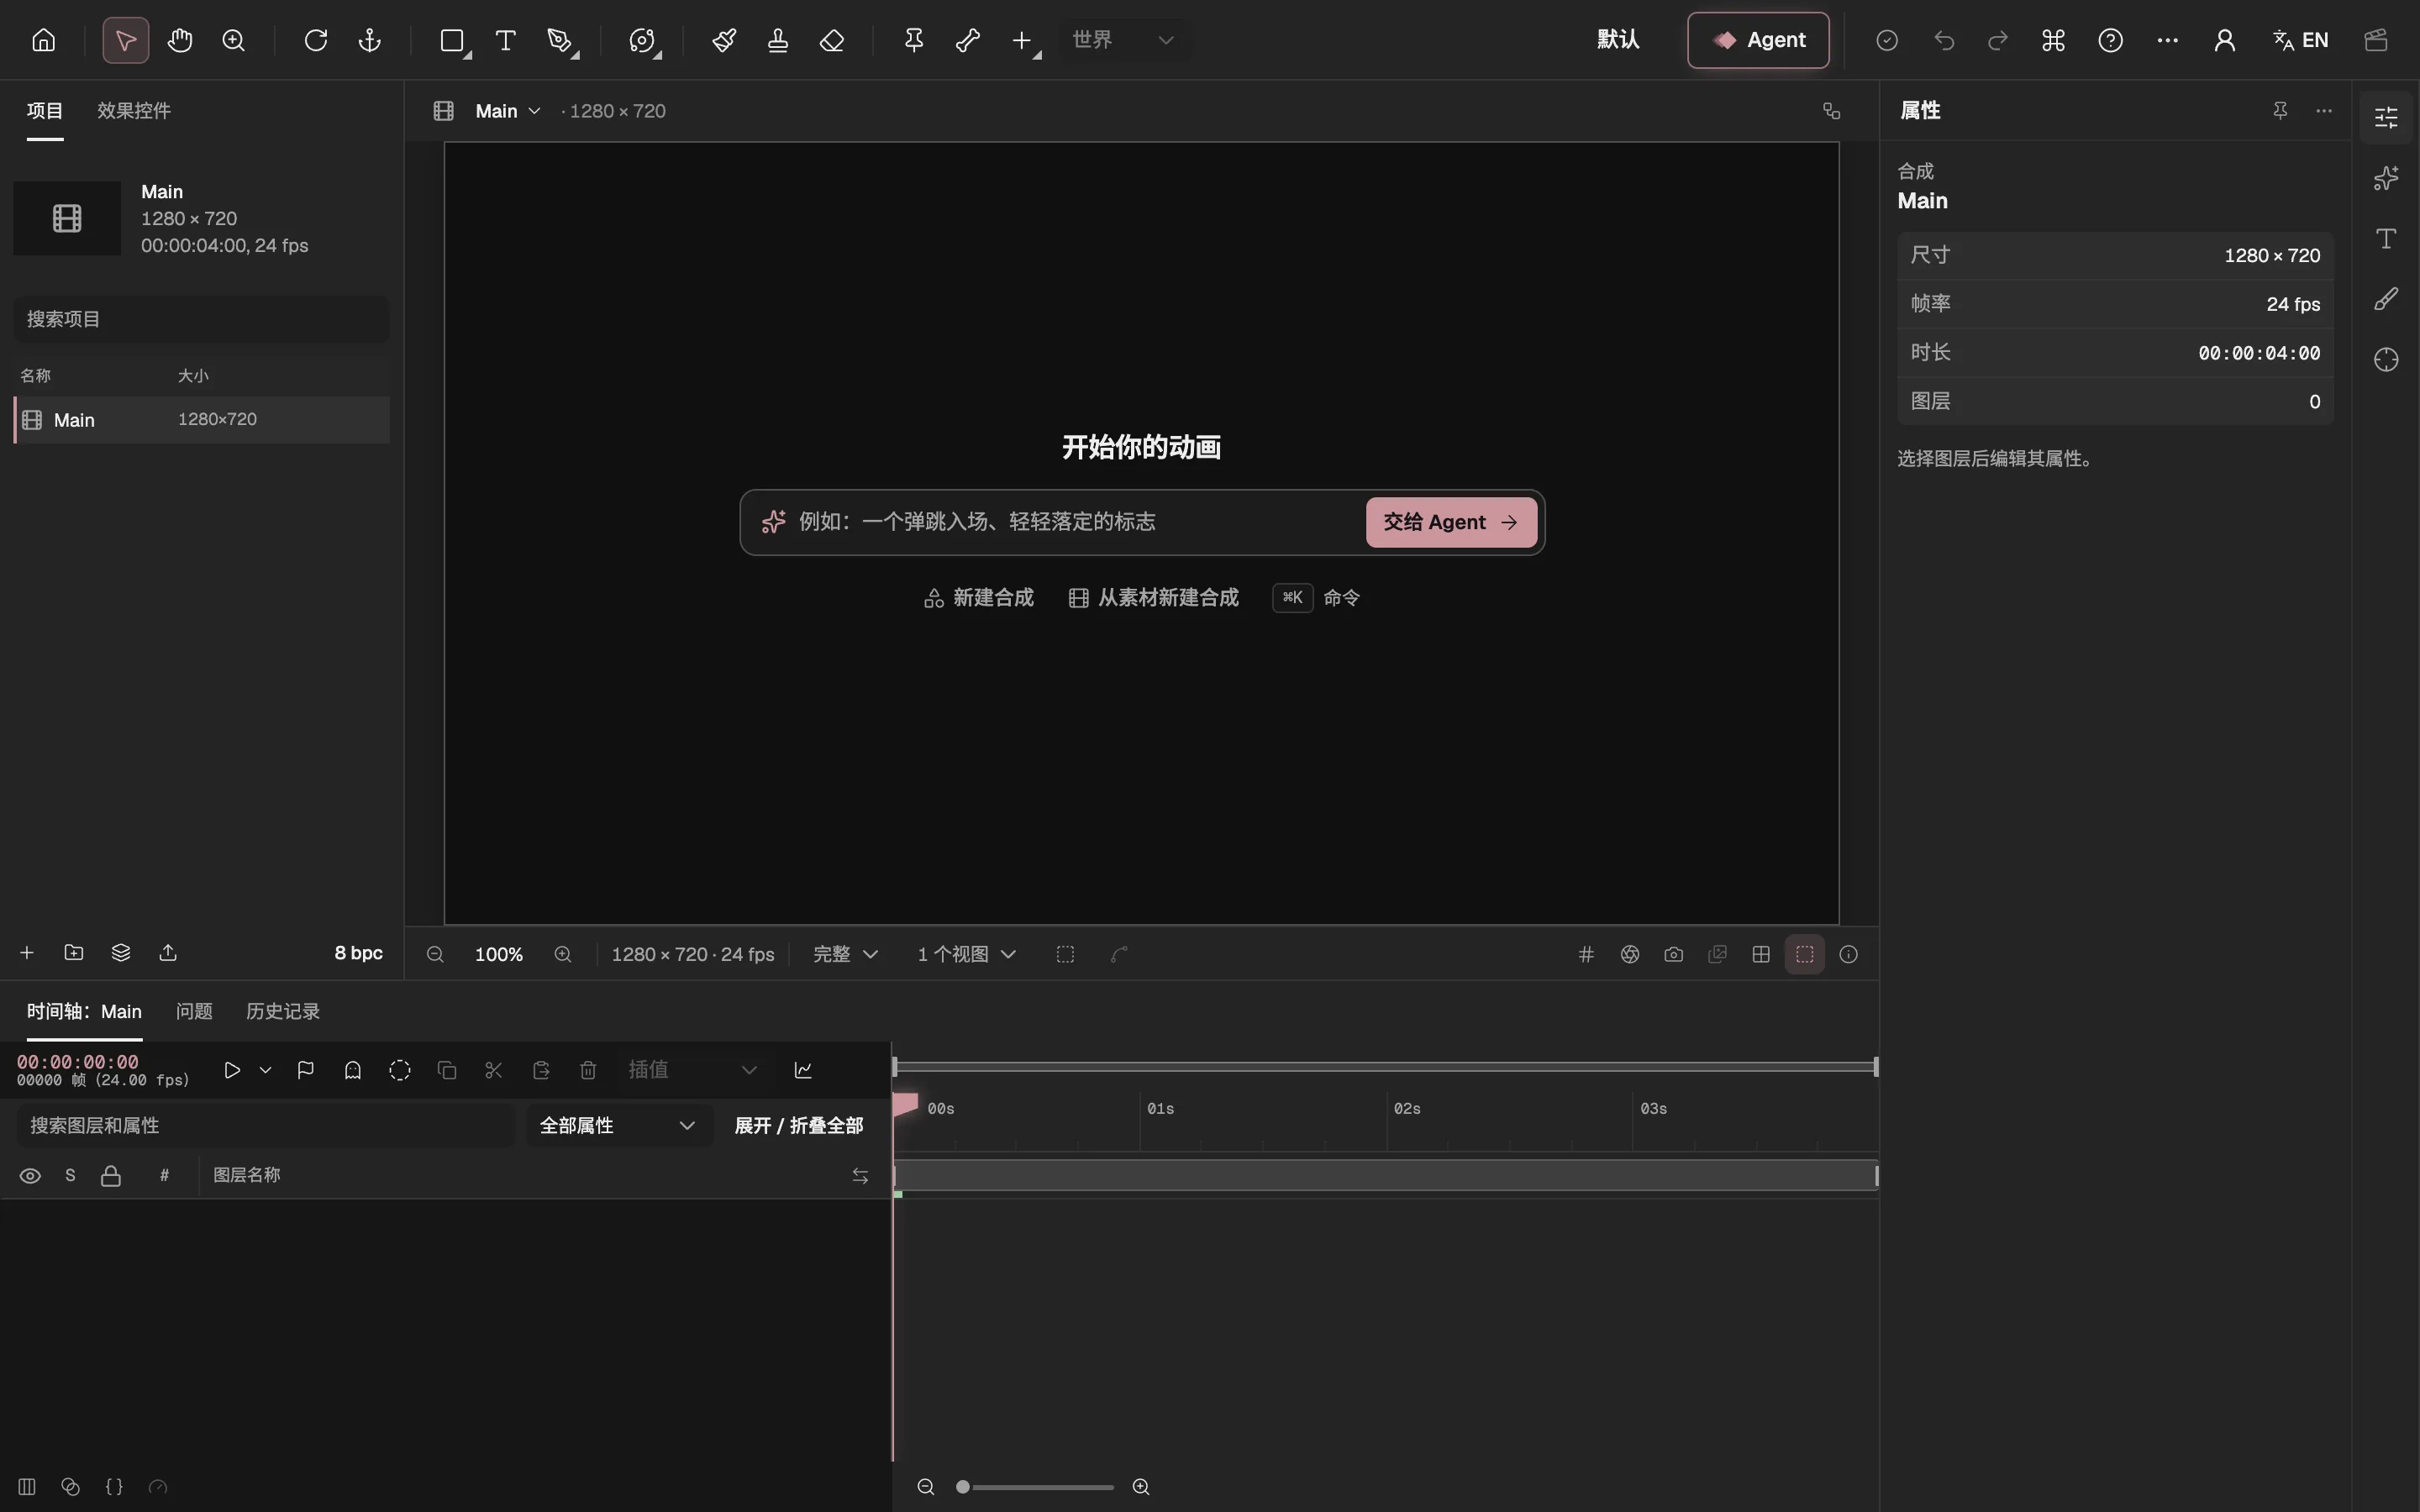Screen dimensions: 2420x1512
Task: Open the Agent button in top bar
Action: click(x=1758, y=40)
